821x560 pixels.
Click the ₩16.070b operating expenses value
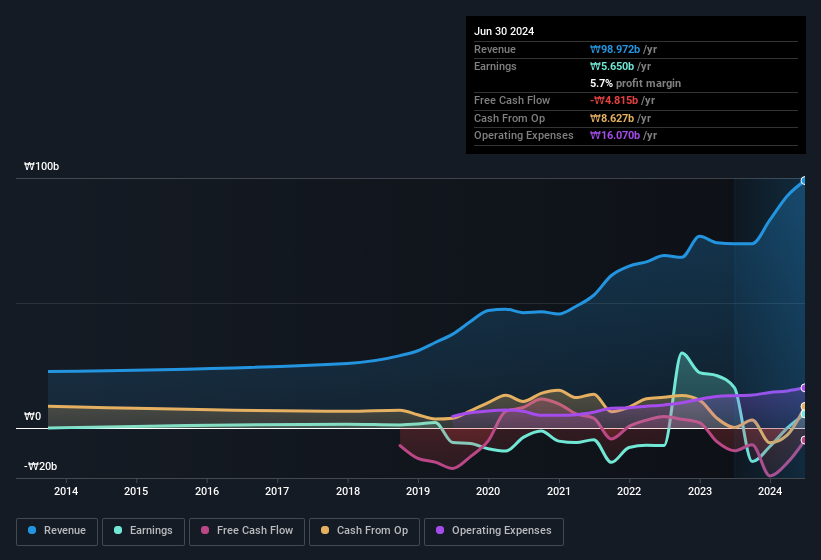615,135
